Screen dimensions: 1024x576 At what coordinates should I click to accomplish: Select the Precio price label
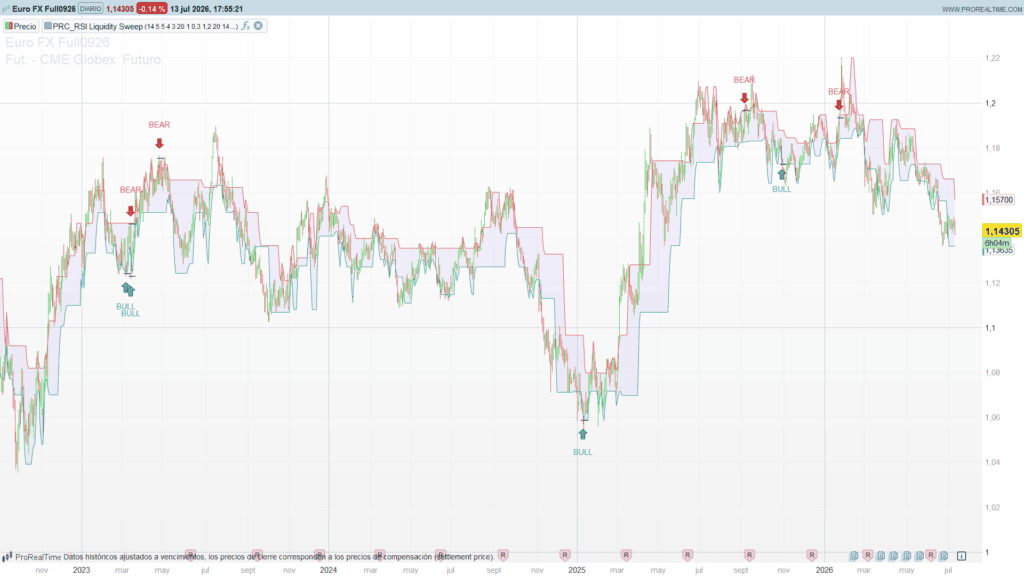pos(25,26)
